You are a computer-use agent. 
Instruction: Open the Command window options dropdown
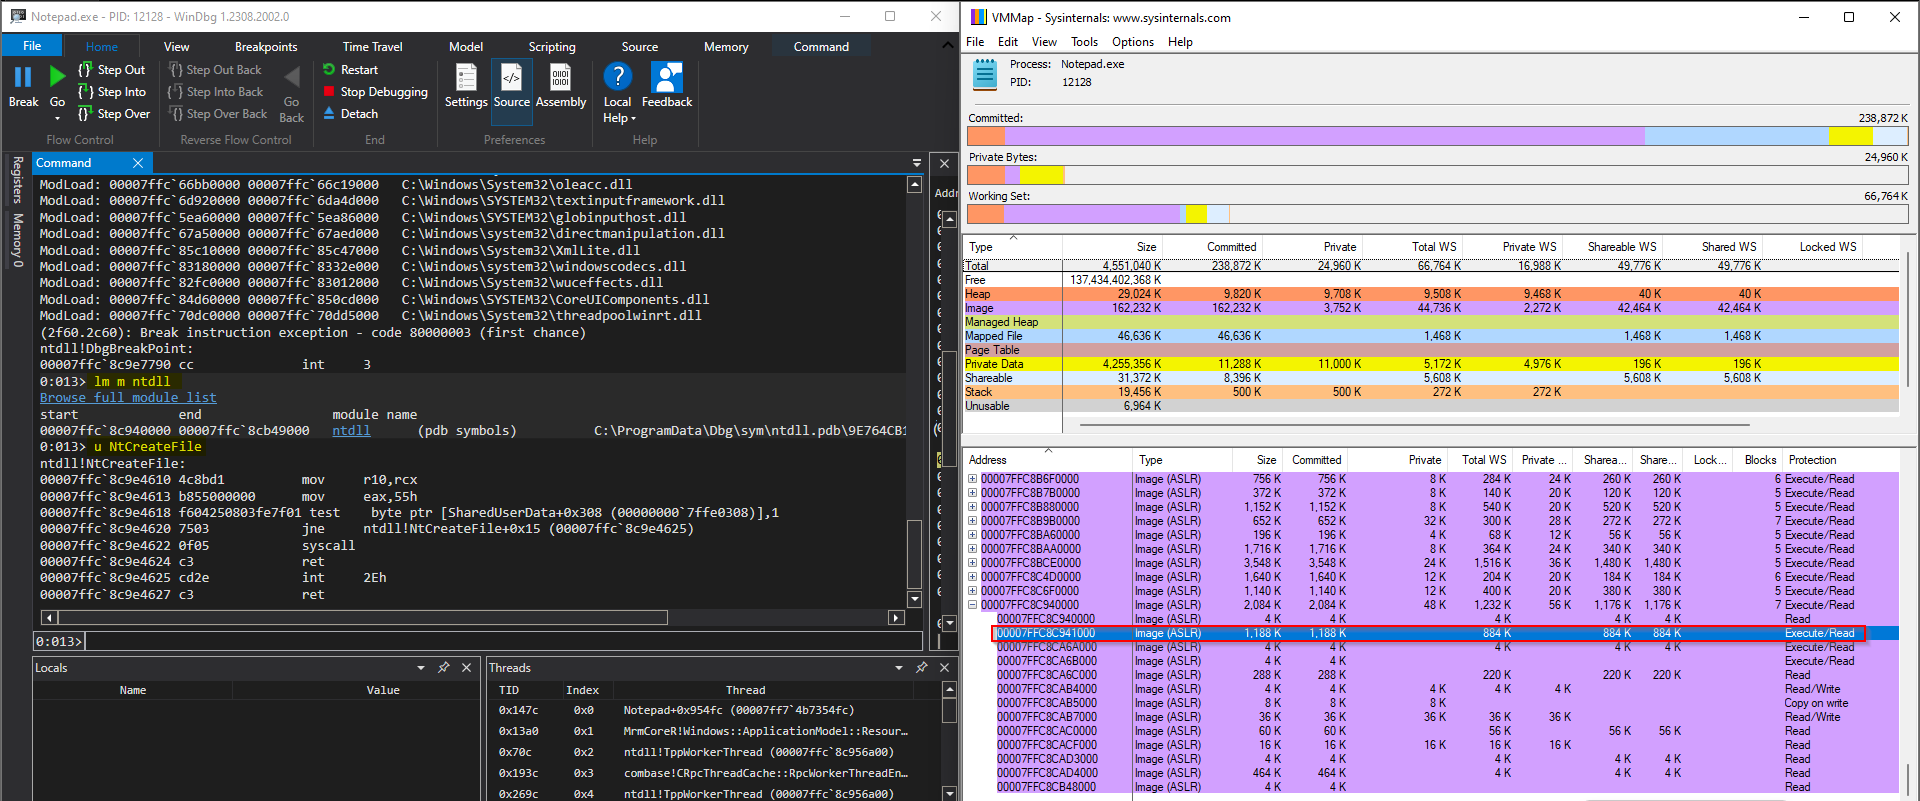tap(917, 163)
